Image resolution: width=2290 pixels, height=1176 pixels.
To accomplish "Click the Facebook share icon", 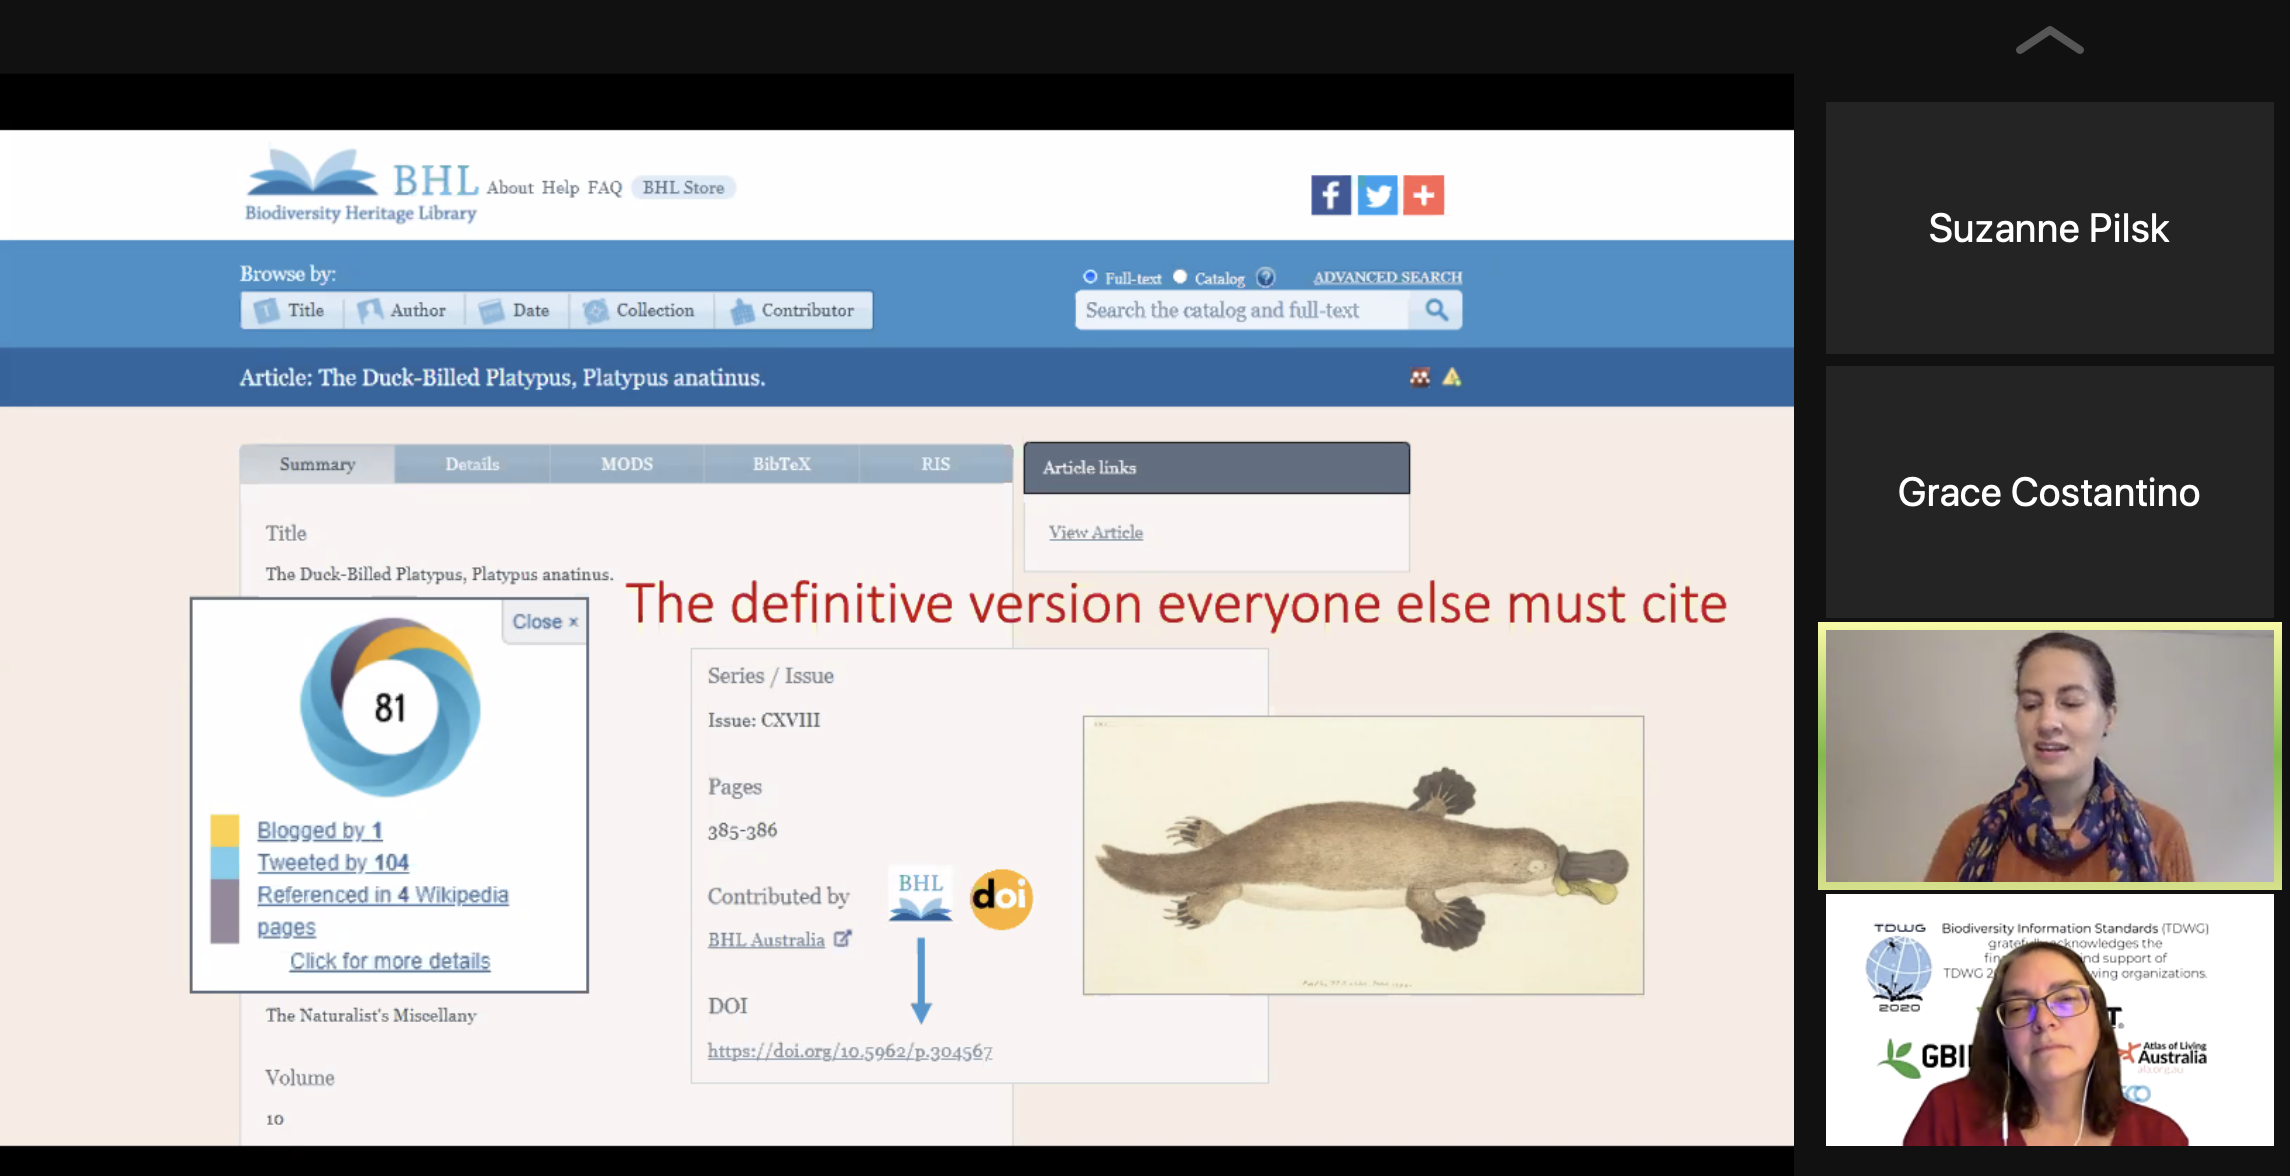I will pyautogui.click(x=1330, y=195).
